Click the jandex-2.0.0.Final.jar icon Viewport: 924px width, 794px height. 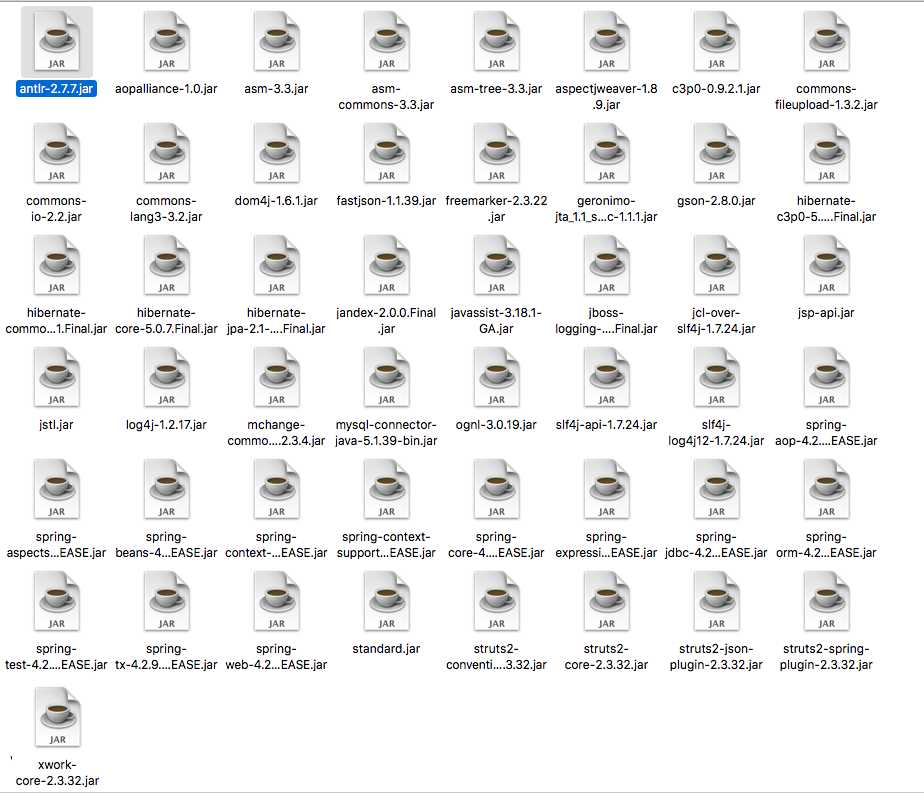(x=387, y=266)
